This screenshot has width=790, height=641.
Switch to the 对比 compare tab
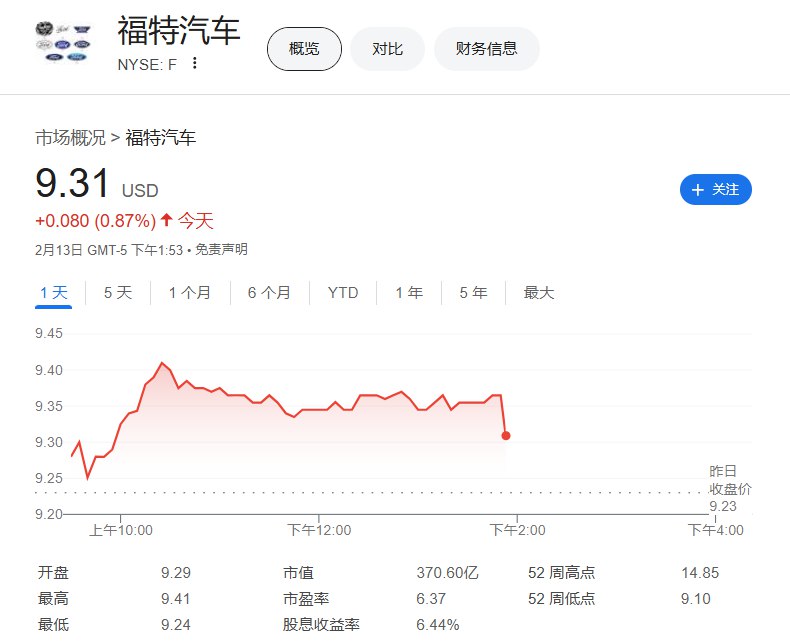[x=387, y=49]
